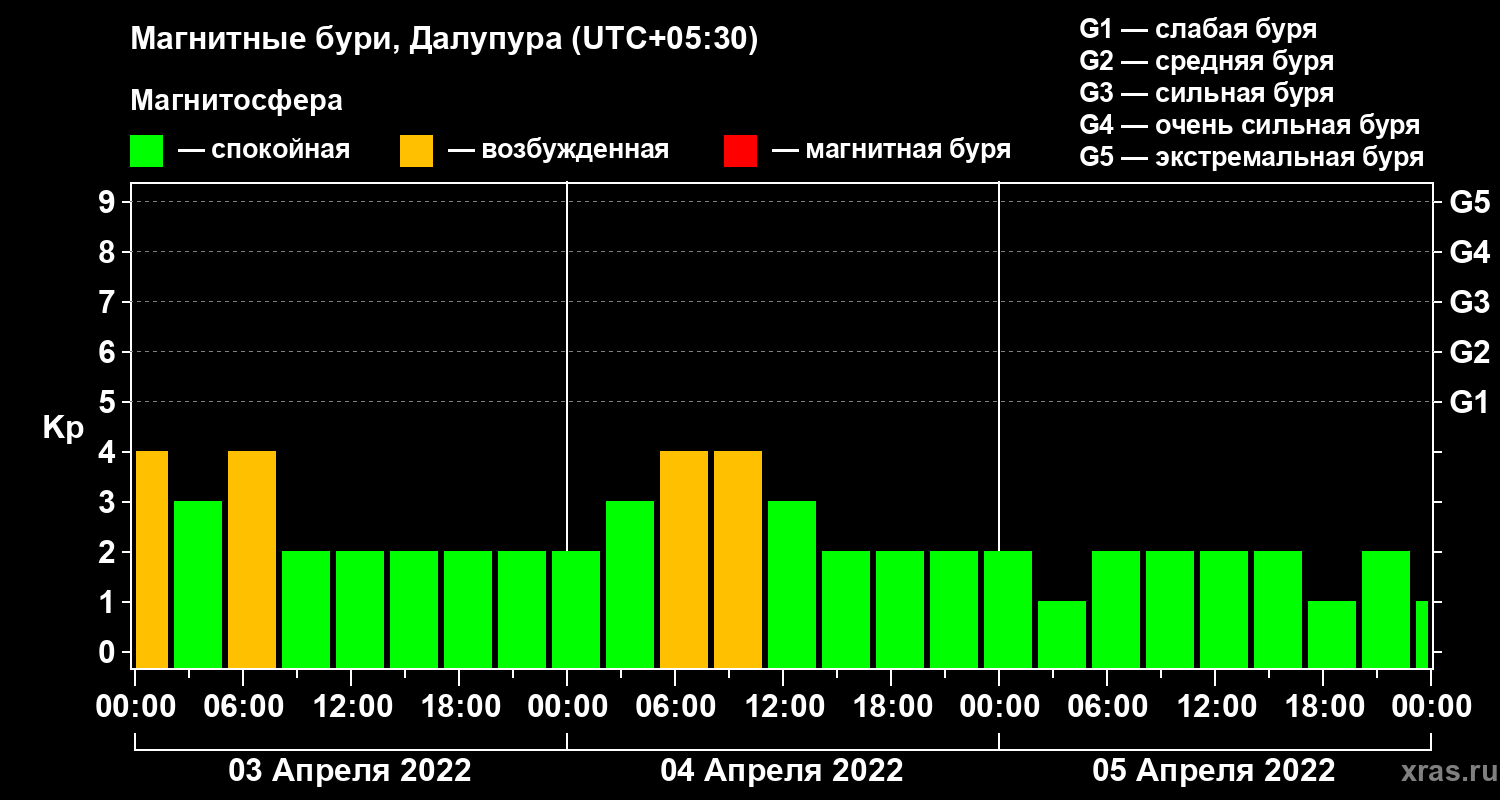The width and height of the screenshot is (1500, 800).
Task: Click the '— магнитная буря' legend label
Action: coord(891,151)
